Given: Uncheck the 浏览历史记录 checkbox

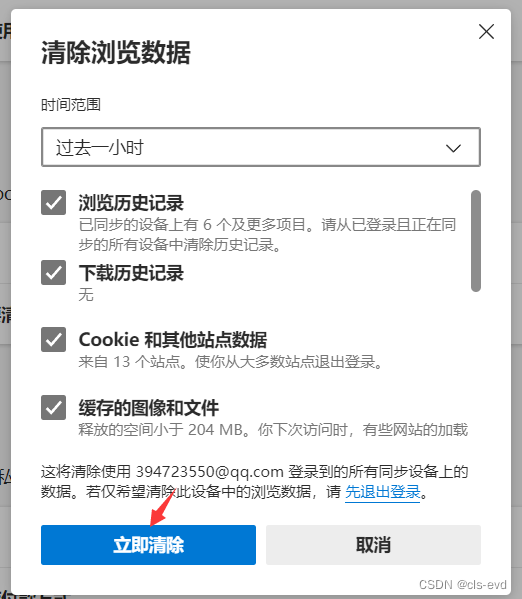Looking at the screenshot, I should 53,202.
